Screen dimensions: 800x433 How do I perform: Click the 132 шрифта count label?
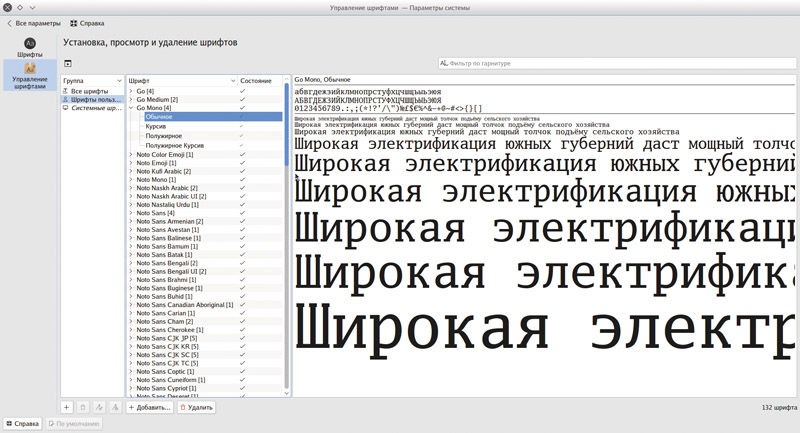tap(779, 407)
